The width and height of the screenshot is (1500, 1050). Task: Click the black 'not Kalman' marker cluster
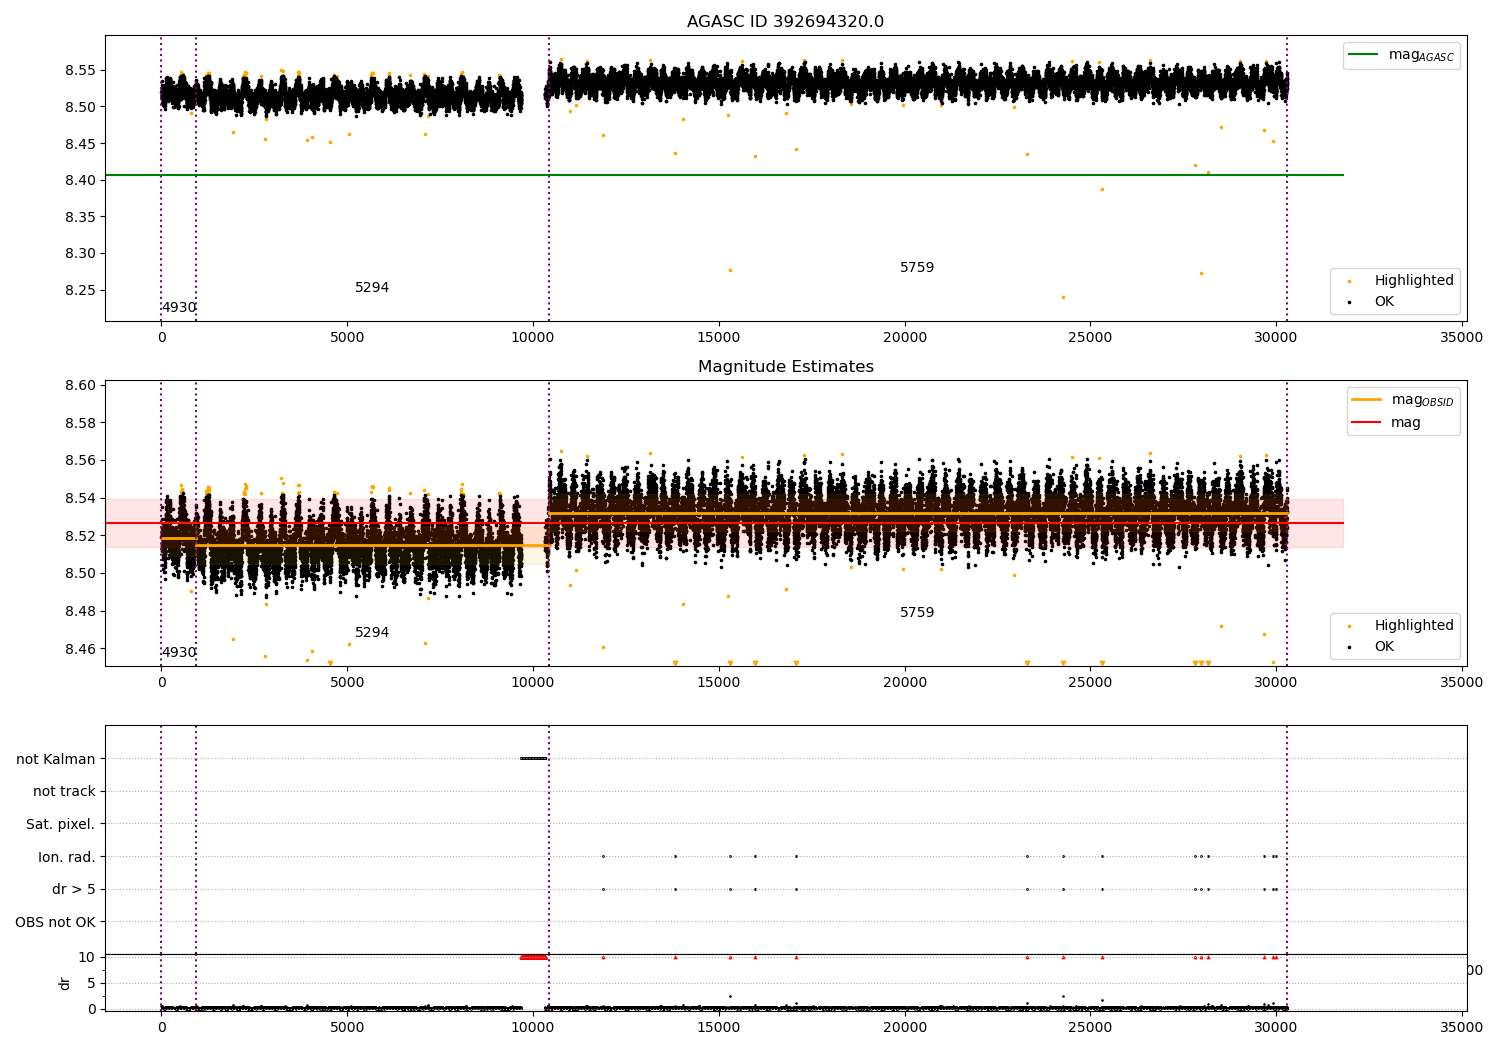(x=534, y=758)
